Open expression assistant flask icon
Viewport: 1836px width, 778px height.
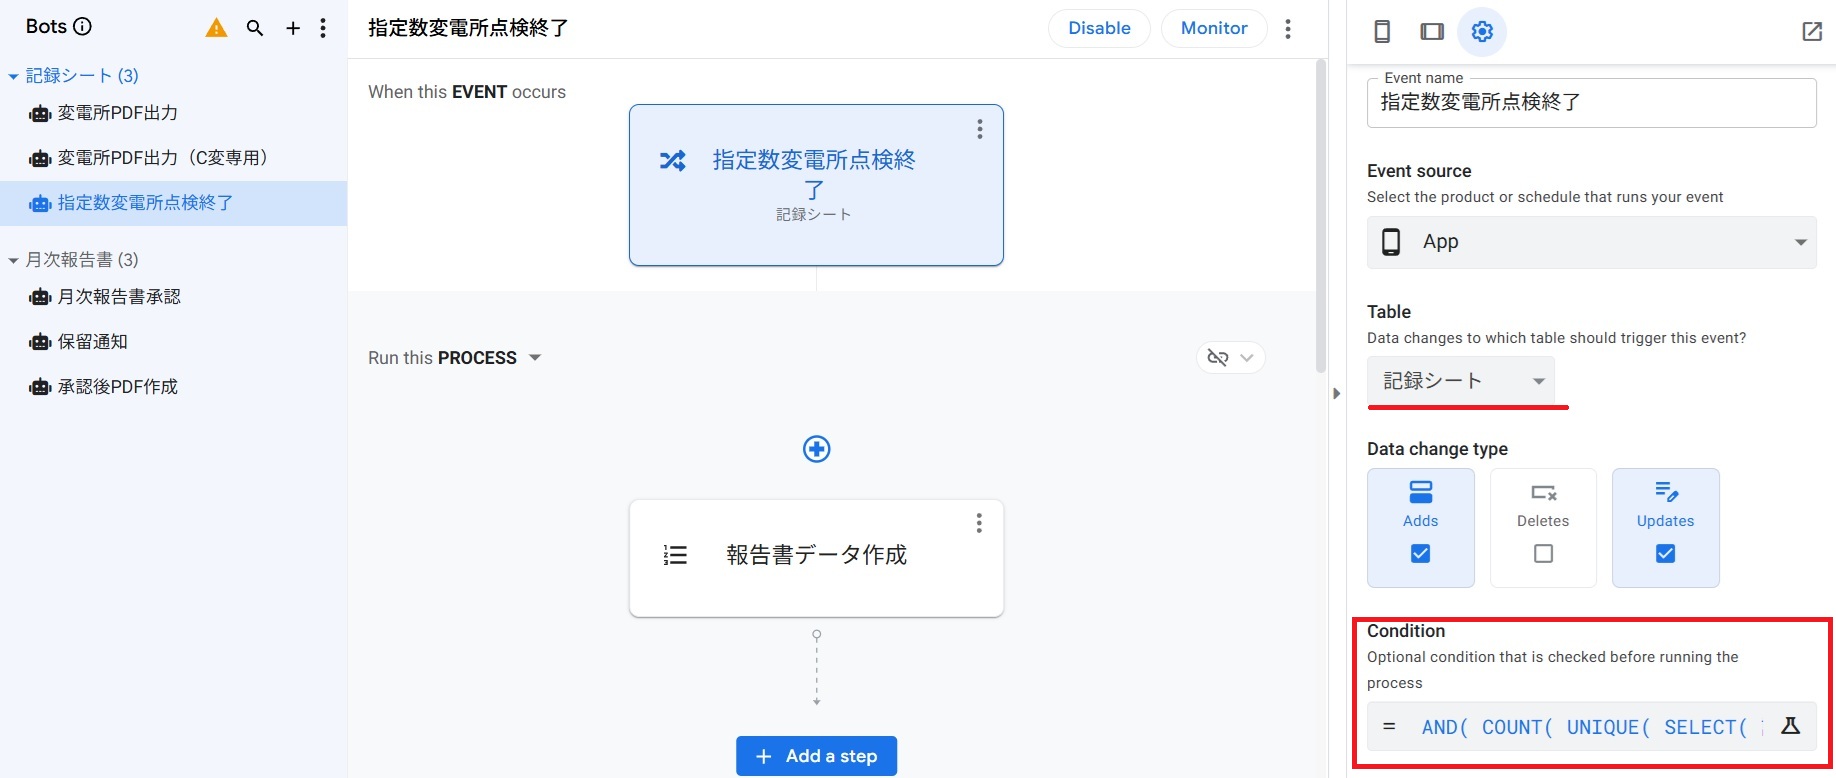coord(1791,726)
